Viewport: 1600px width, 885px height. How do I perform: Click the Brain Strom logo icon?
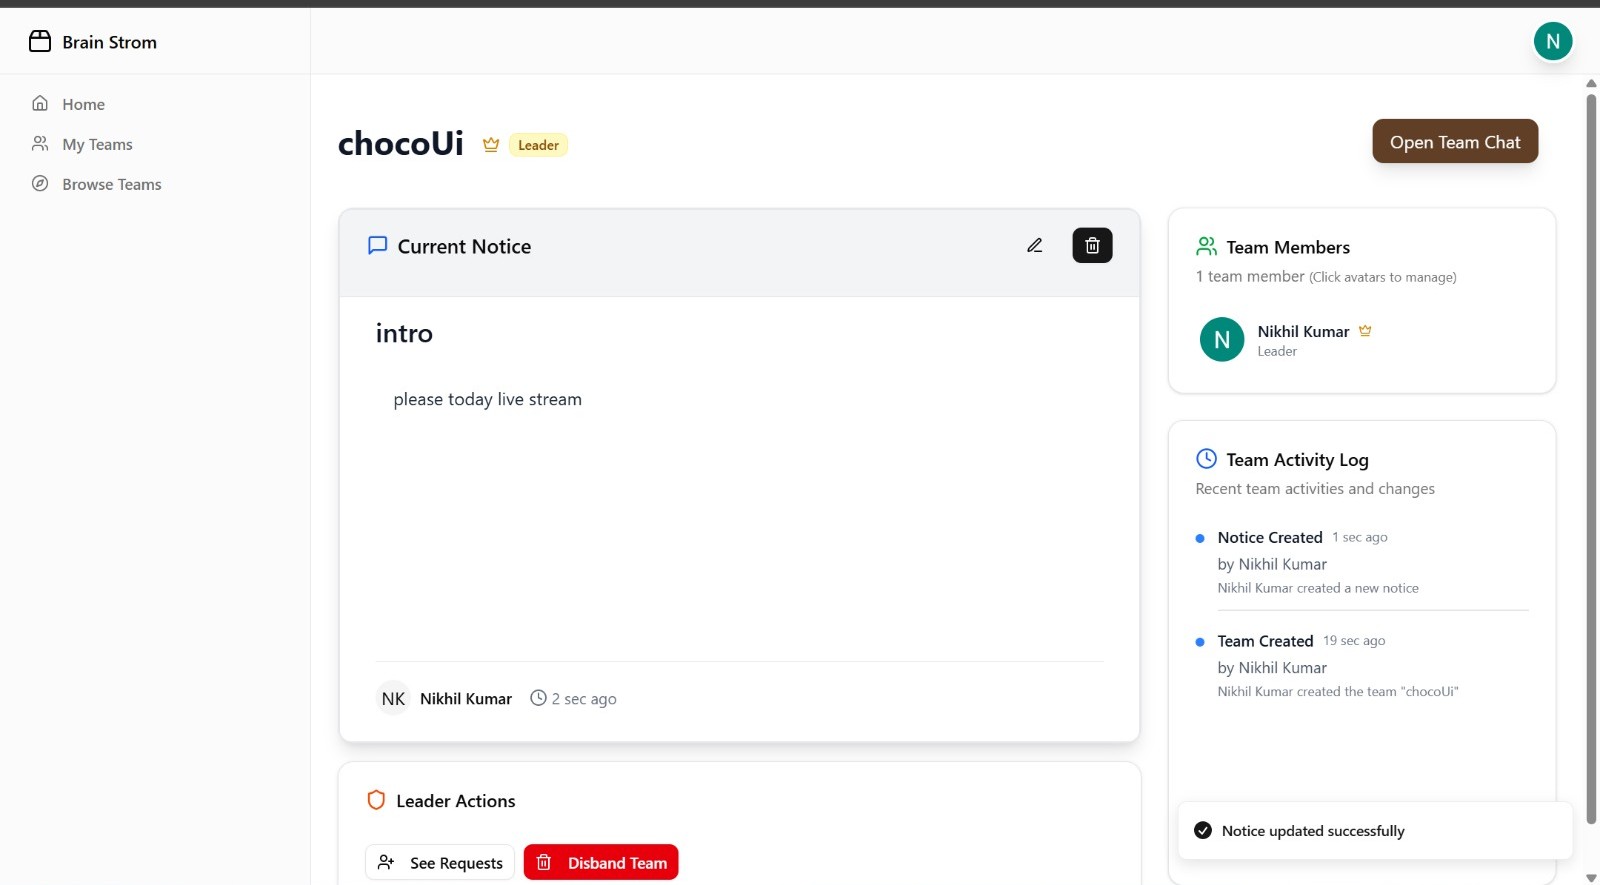click(x=40, y=41)
